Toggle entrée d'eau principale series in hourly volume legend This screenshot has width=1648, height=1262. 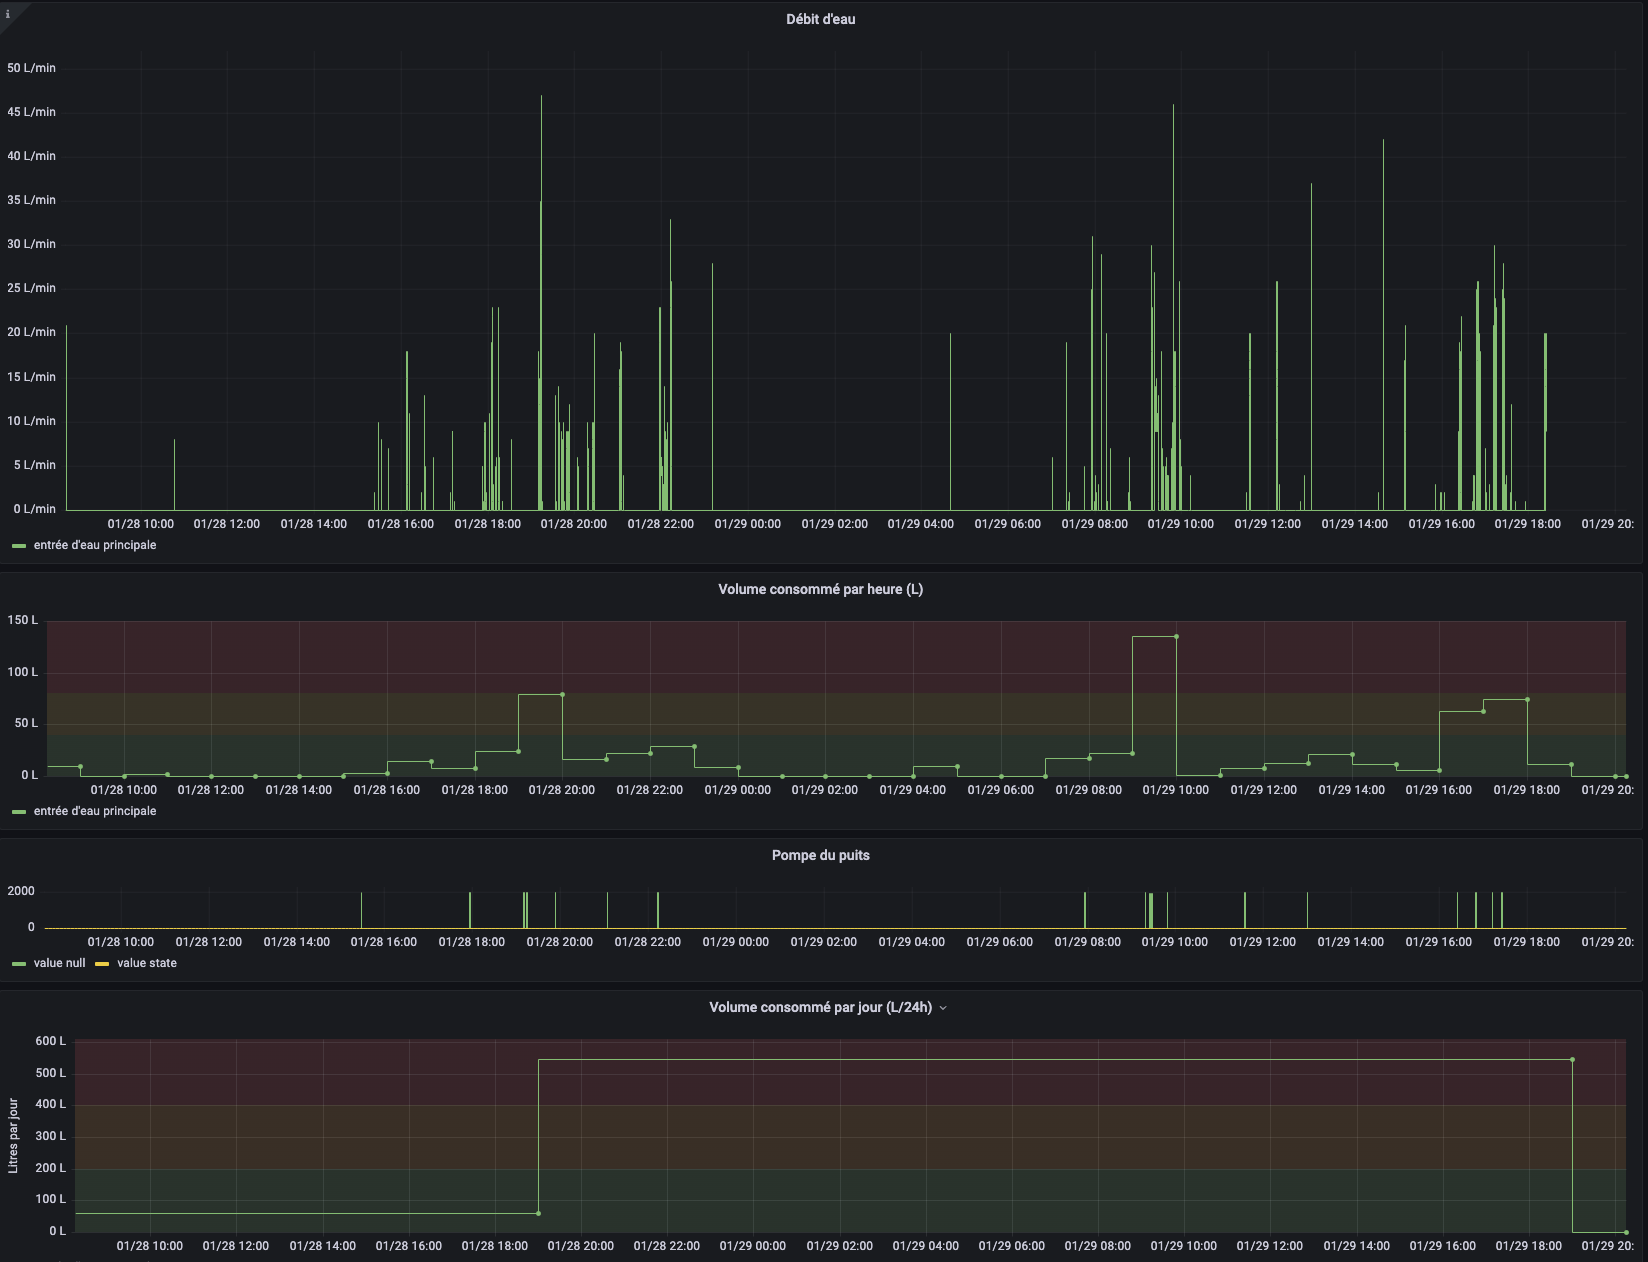95,811
